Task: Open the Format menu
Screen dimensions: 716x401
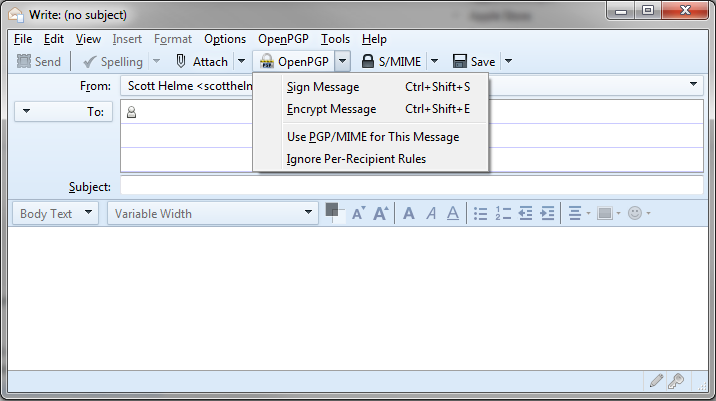Action: click(173, 39)
